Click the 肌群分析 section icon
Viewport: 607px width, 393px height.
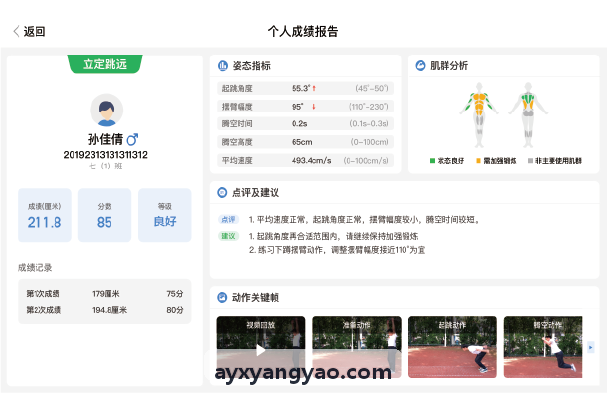(420, 66)
